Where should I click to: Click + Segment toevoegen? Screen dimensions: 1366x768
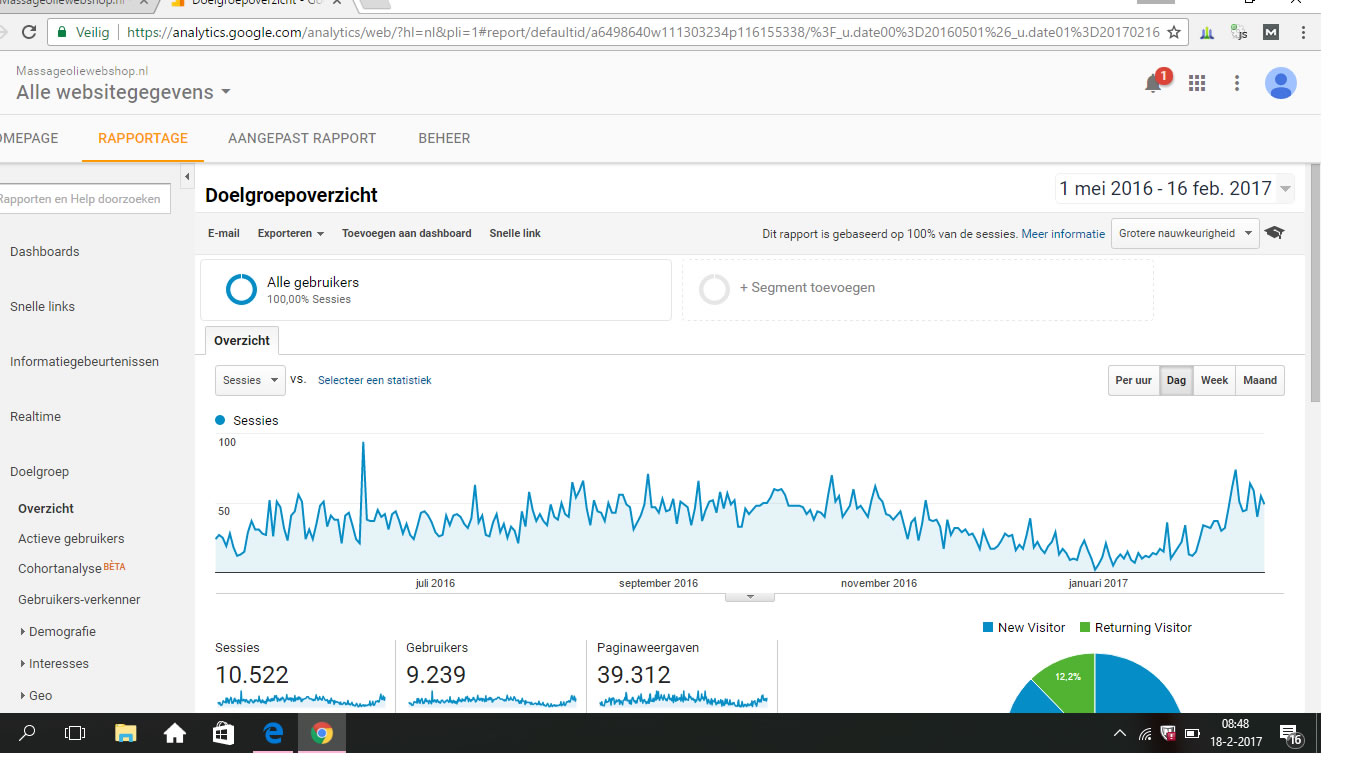807,288
